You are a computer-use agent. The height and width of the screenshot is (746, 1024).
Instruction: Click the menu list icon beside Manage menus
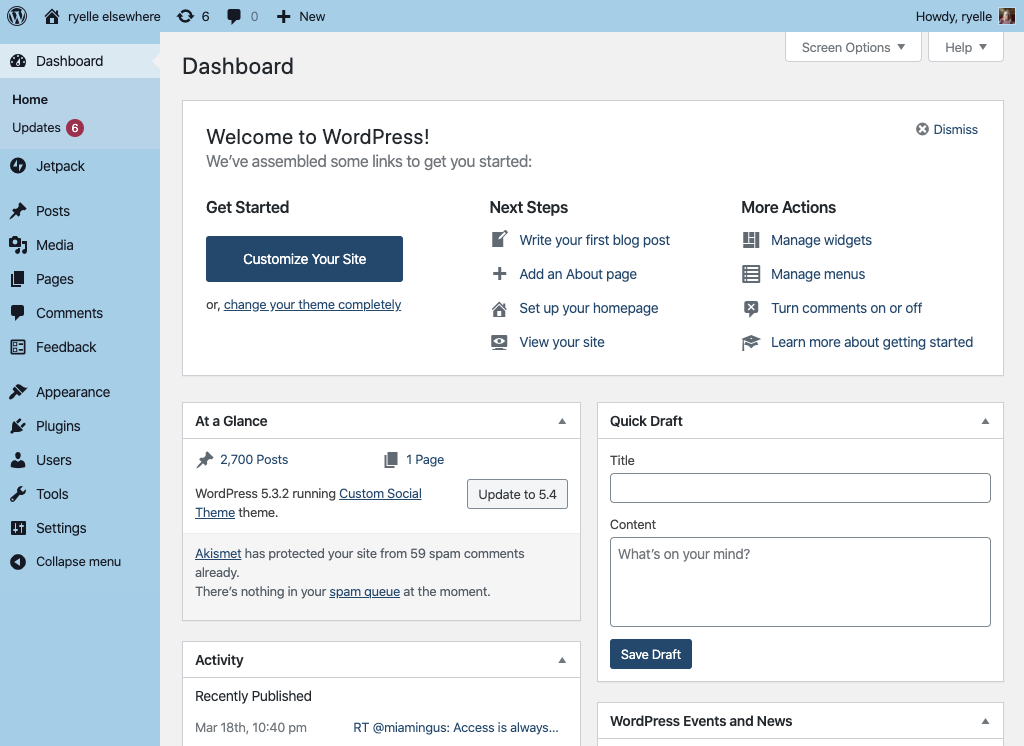[751, 274]
